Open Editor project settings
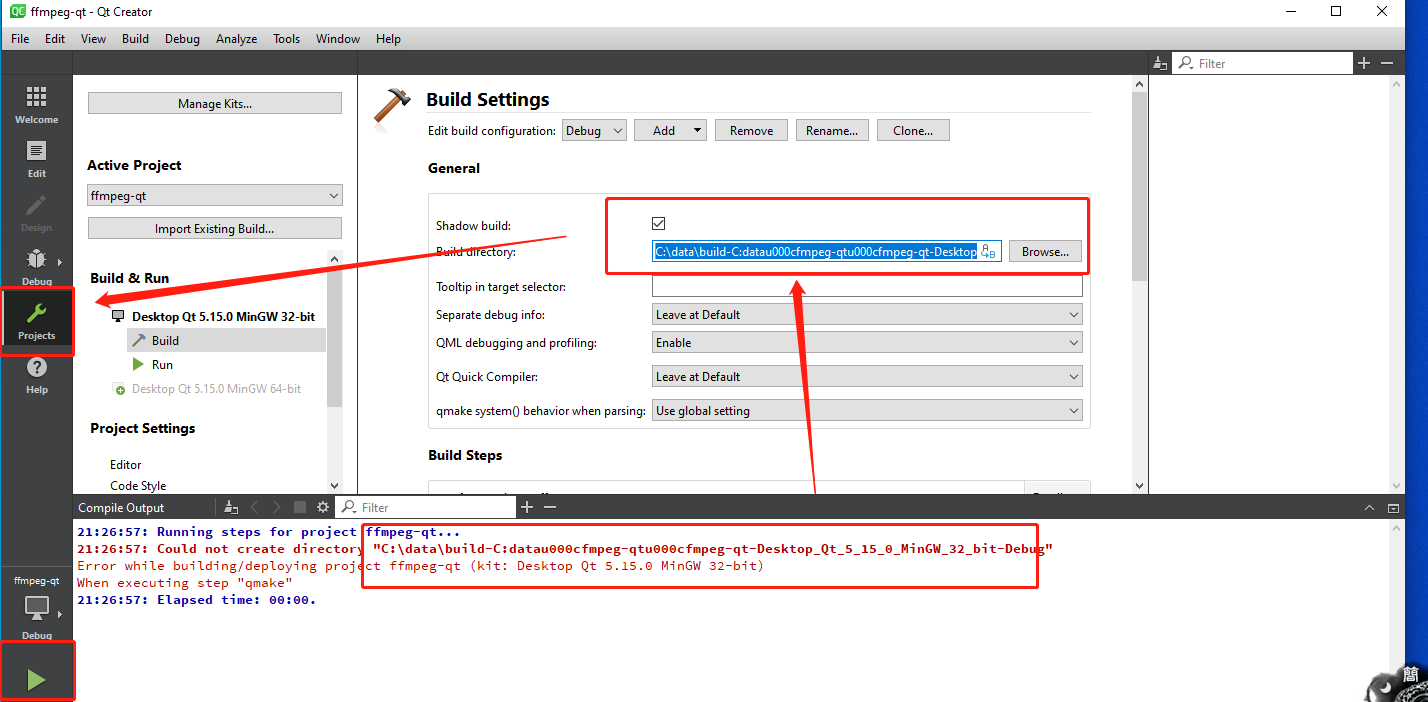The width and height of the screenshot is (1428, 702). (126, 465)
